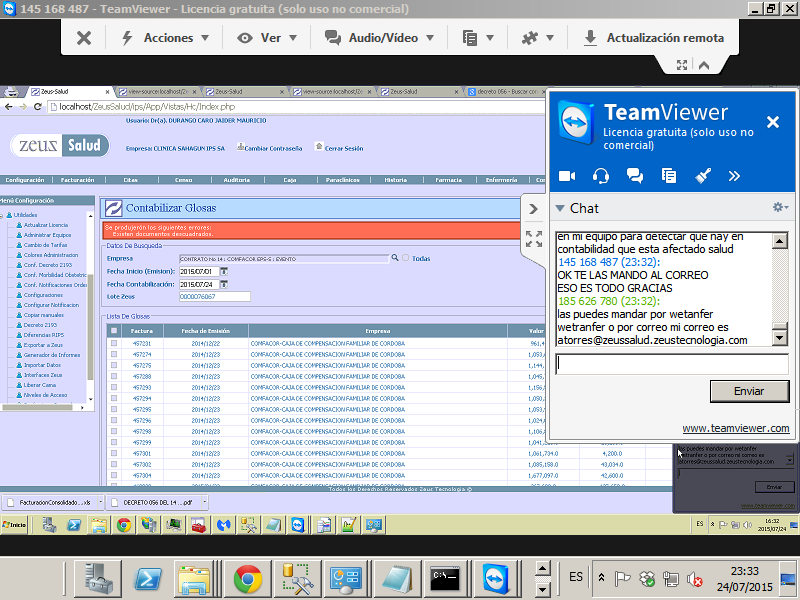Start video call in TeamViewer panel
The width and height of the screenshot is (800, 600).
pos(567,176)
